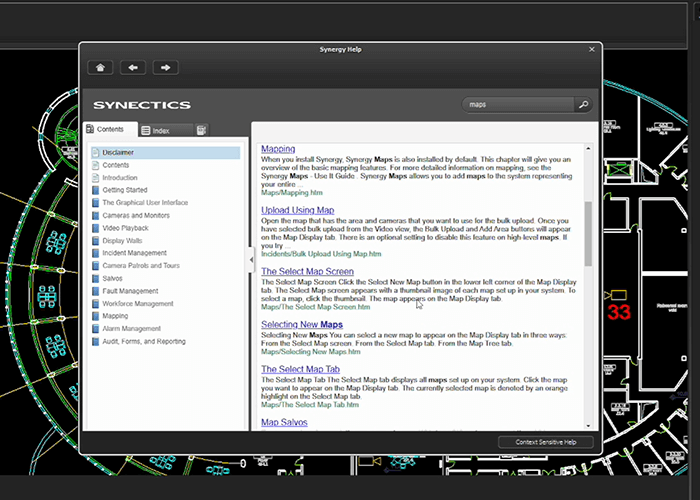Viewport: 700px width, 500px height.
Task: Click the page icon beside Disclaimer
Action: click(95, 153)
